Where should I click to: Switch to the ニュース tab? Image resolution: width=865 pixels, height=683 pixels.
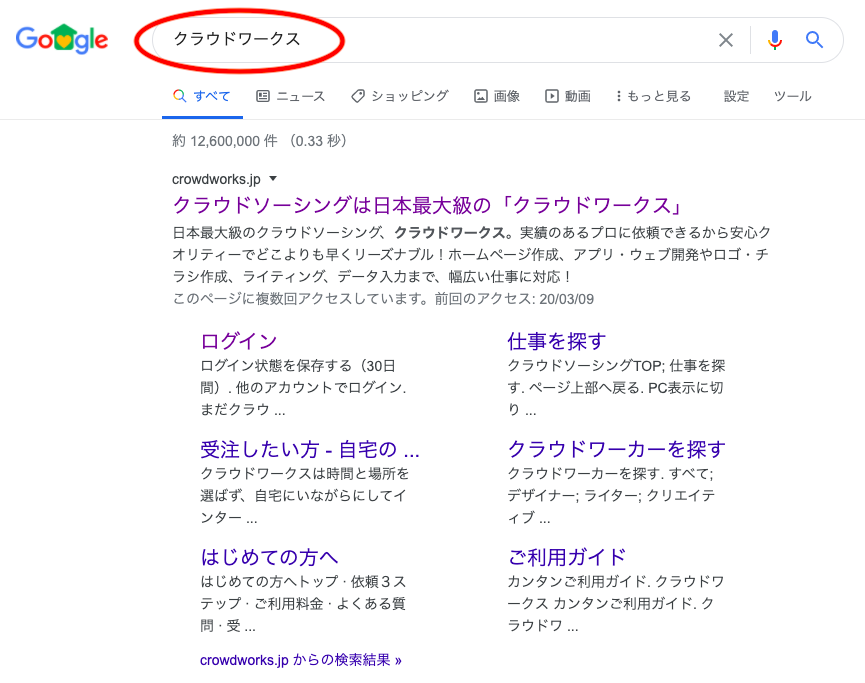pos(291,96)
